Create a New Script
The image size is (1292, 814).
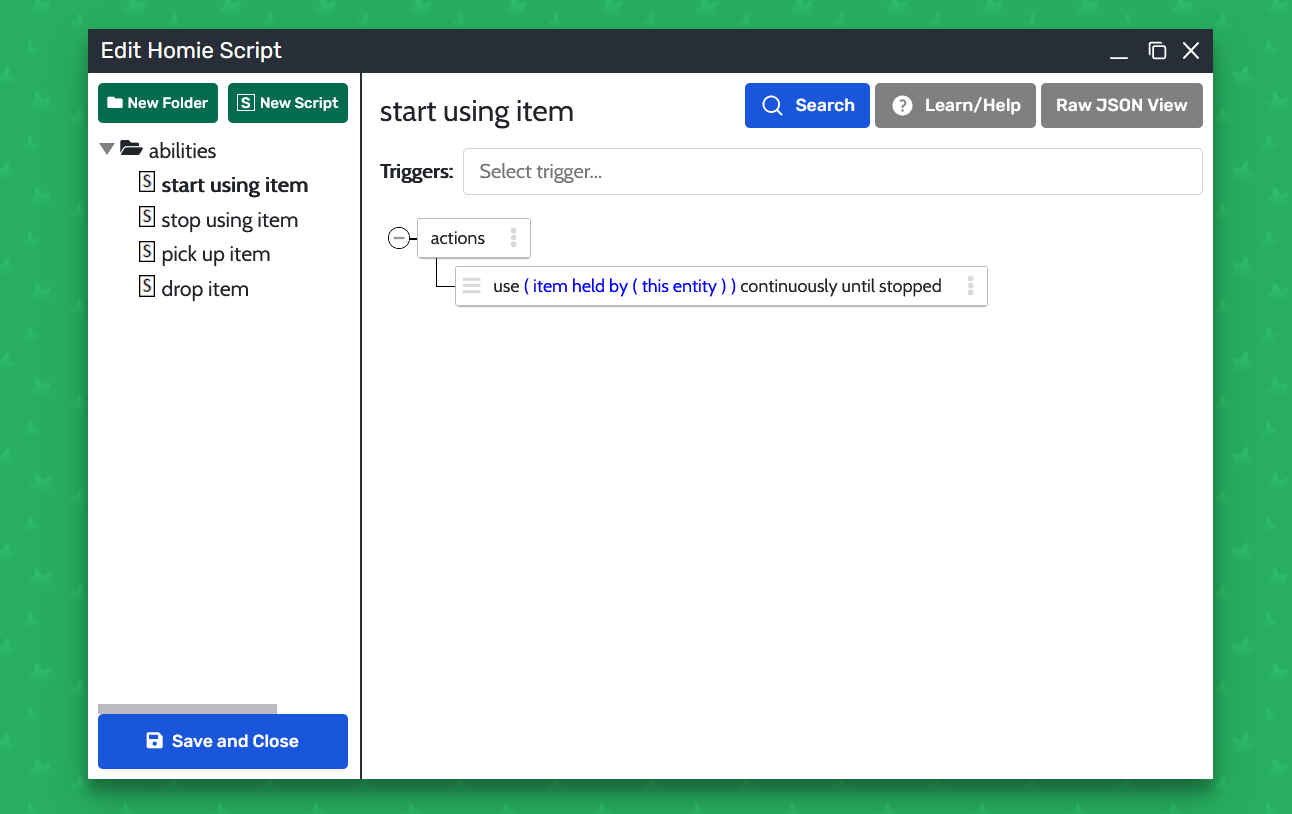tap(288, 103)
